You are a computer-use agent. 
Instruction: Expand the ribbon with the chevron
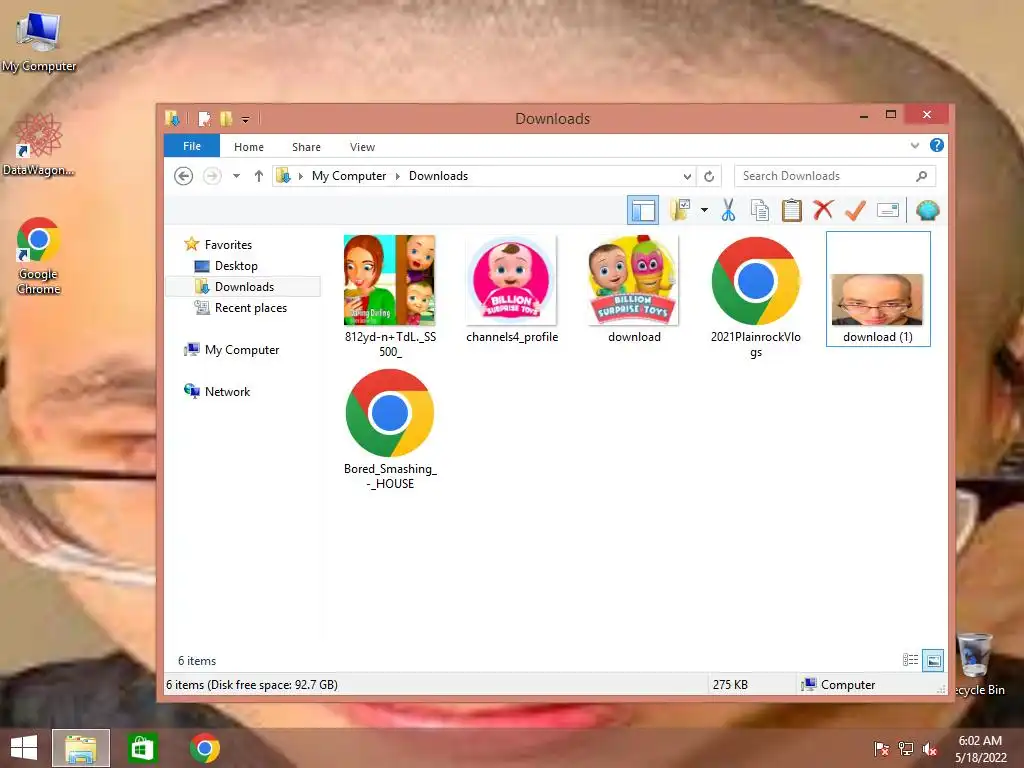[915, 146]
